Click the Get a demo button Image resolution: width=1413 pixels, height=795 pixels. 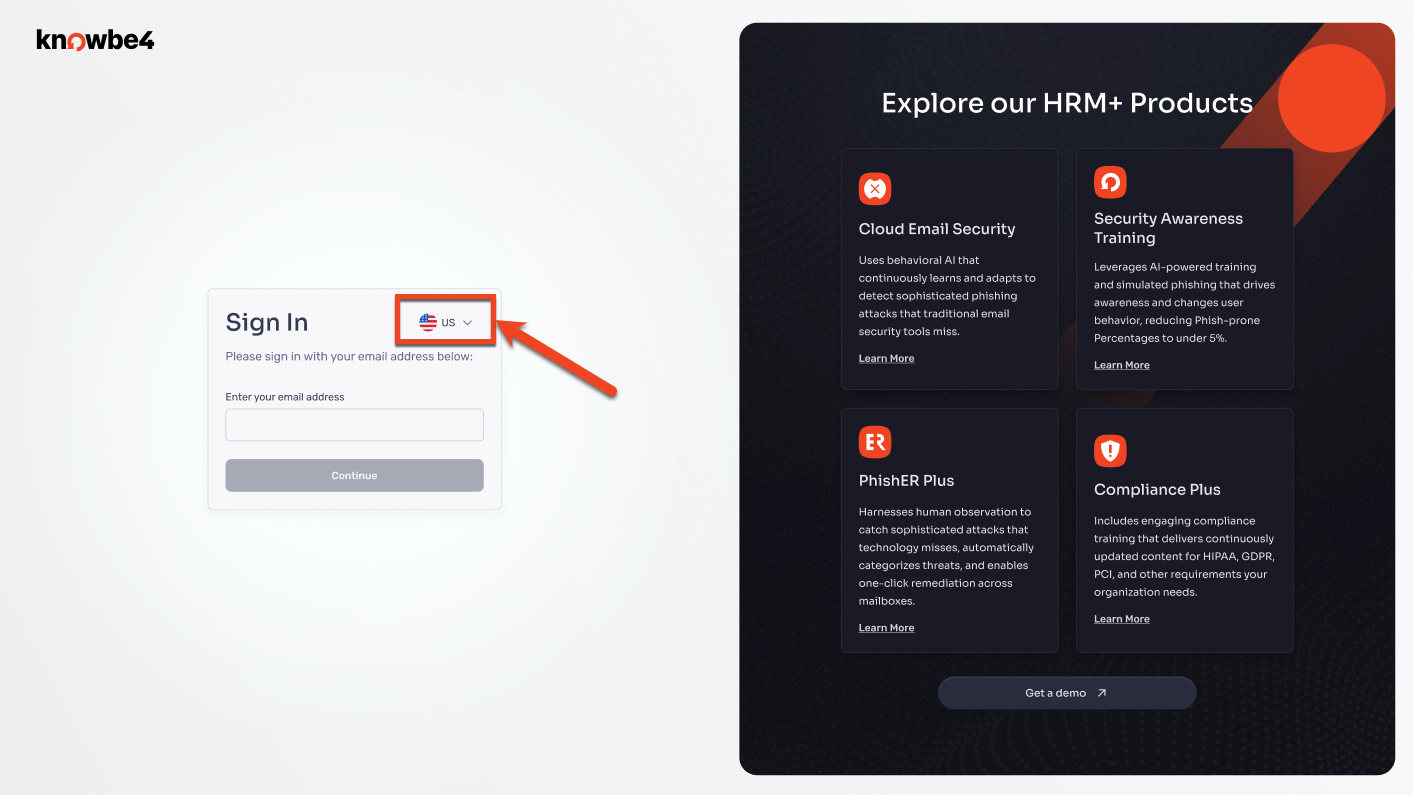[x=1066, y=692]
